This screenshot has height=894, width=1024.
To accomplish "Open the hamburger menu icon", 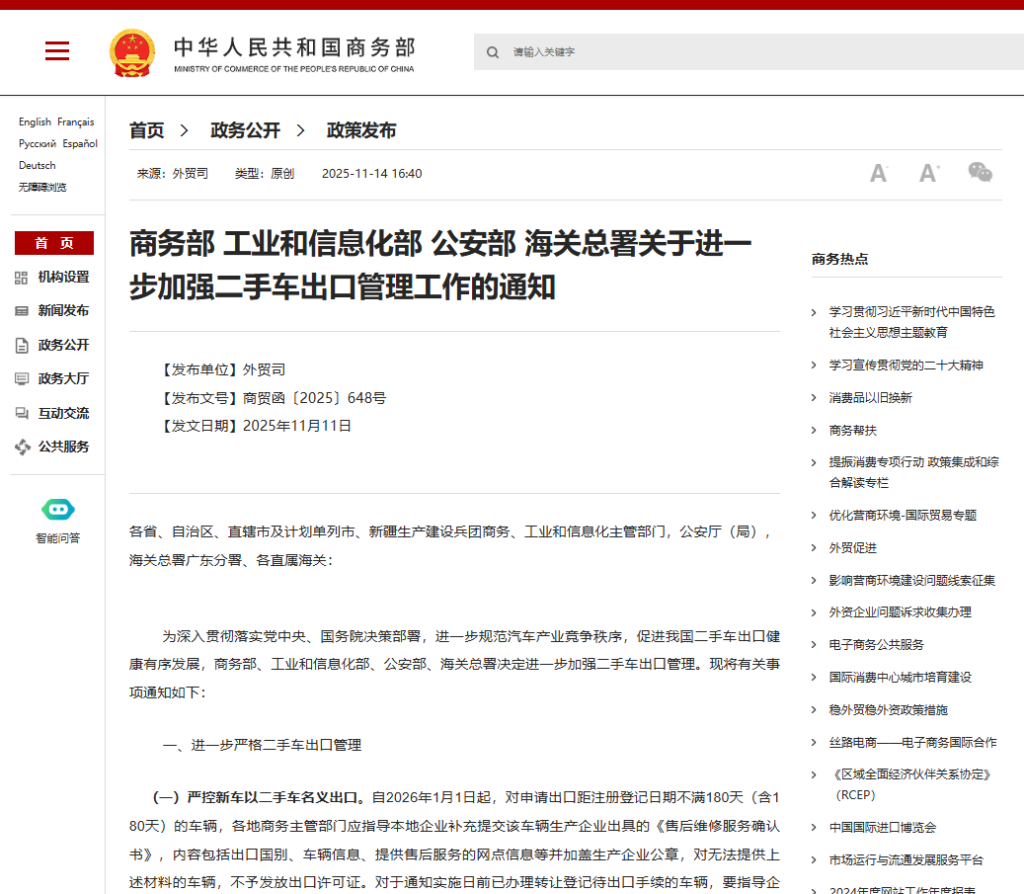I will point(57,51).
